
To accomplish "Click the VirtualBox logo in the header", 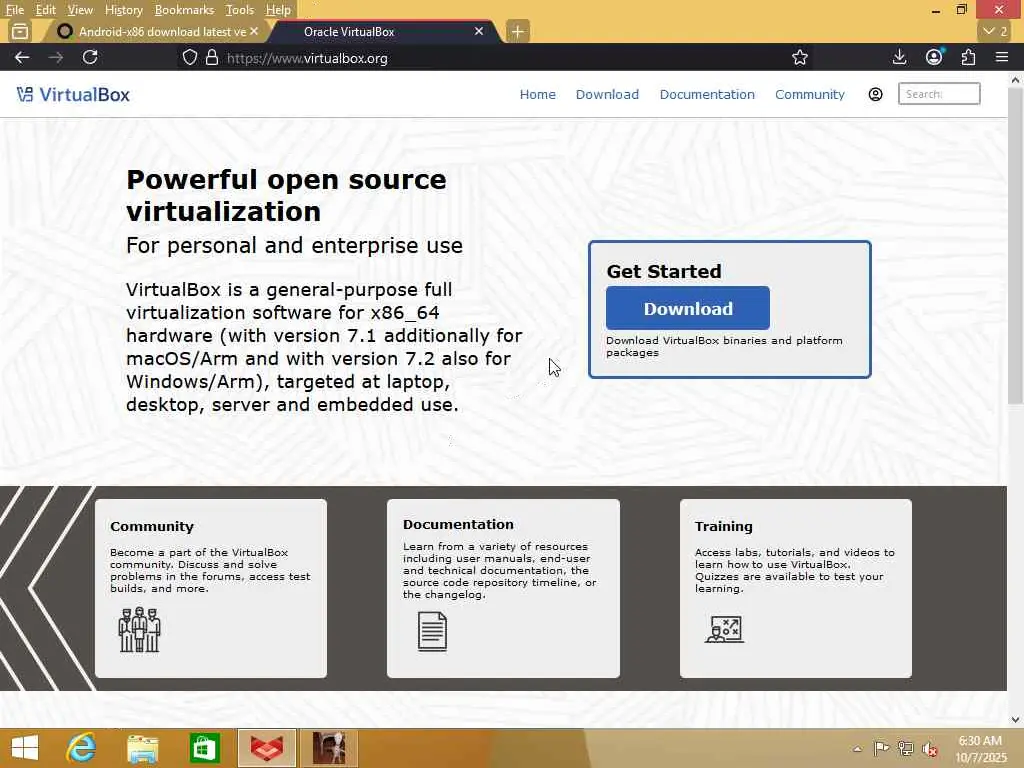I will [x=73, y=95].
